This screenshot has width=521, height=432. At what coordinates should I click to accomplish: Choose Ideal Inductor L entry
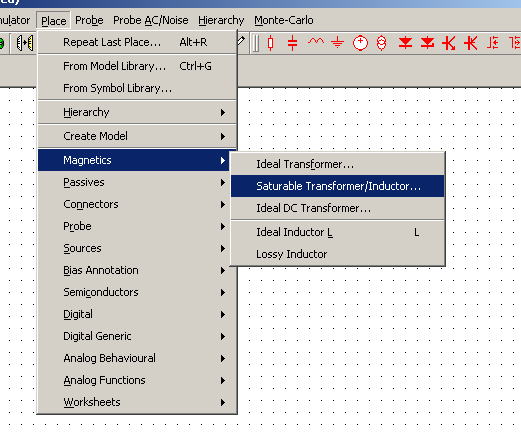tap(338, 232)
